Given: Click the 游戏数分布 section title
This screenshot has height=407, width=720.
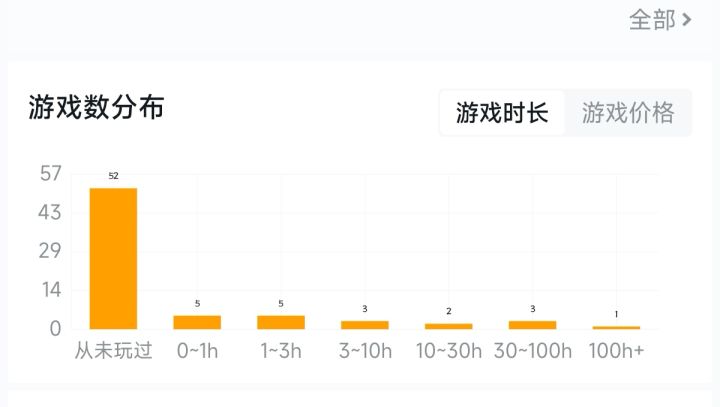Looking at the screenshot, I should pos(96,107).
